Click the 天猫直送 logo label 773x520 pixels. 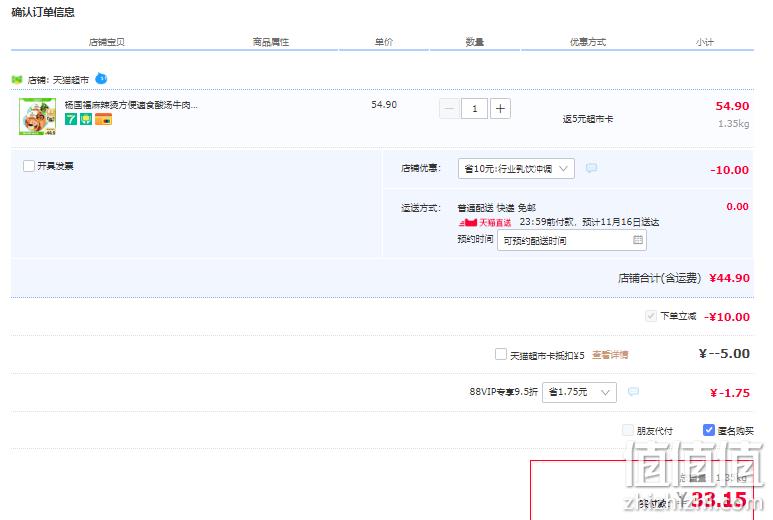(485, 223)
